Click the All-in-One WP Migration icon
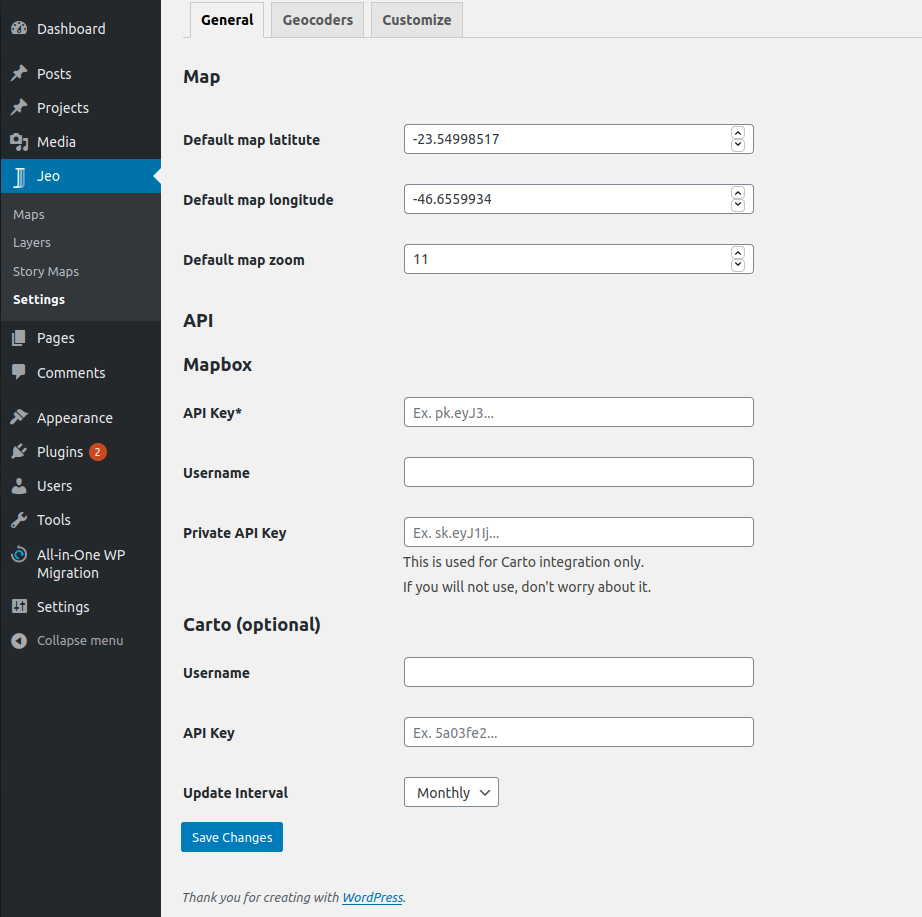 pyautogui.click(x=19, y=554)
